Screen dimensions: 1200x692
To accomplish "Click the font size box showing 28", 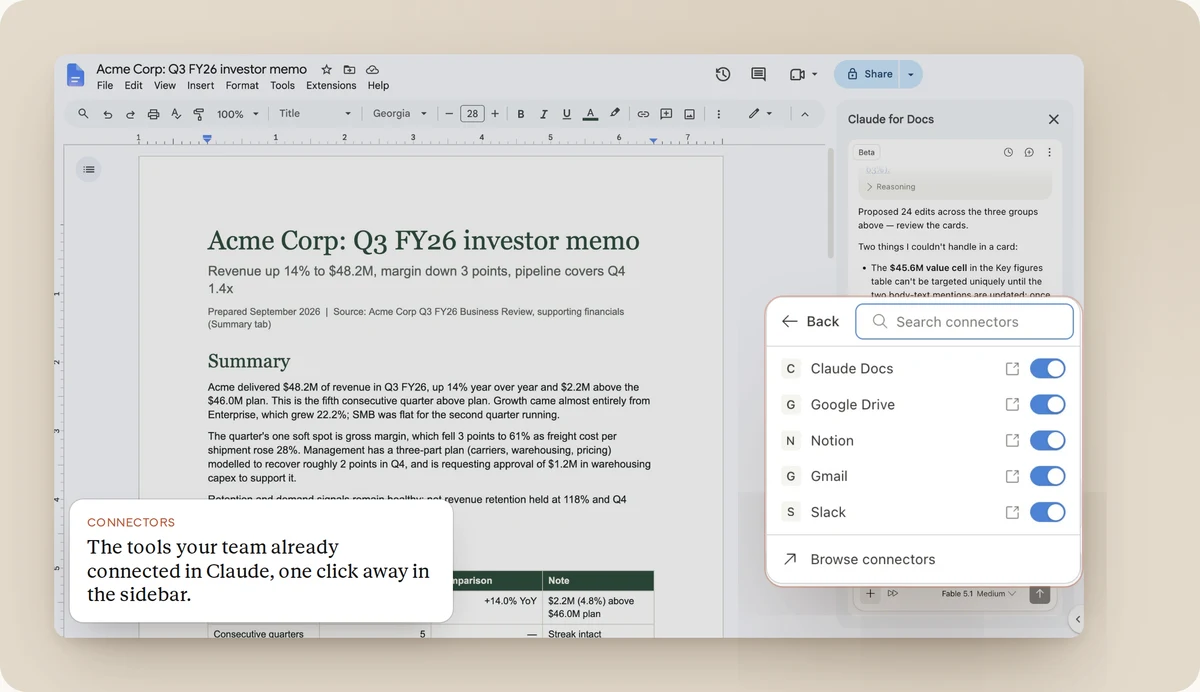I will click(x=472, y=114).
